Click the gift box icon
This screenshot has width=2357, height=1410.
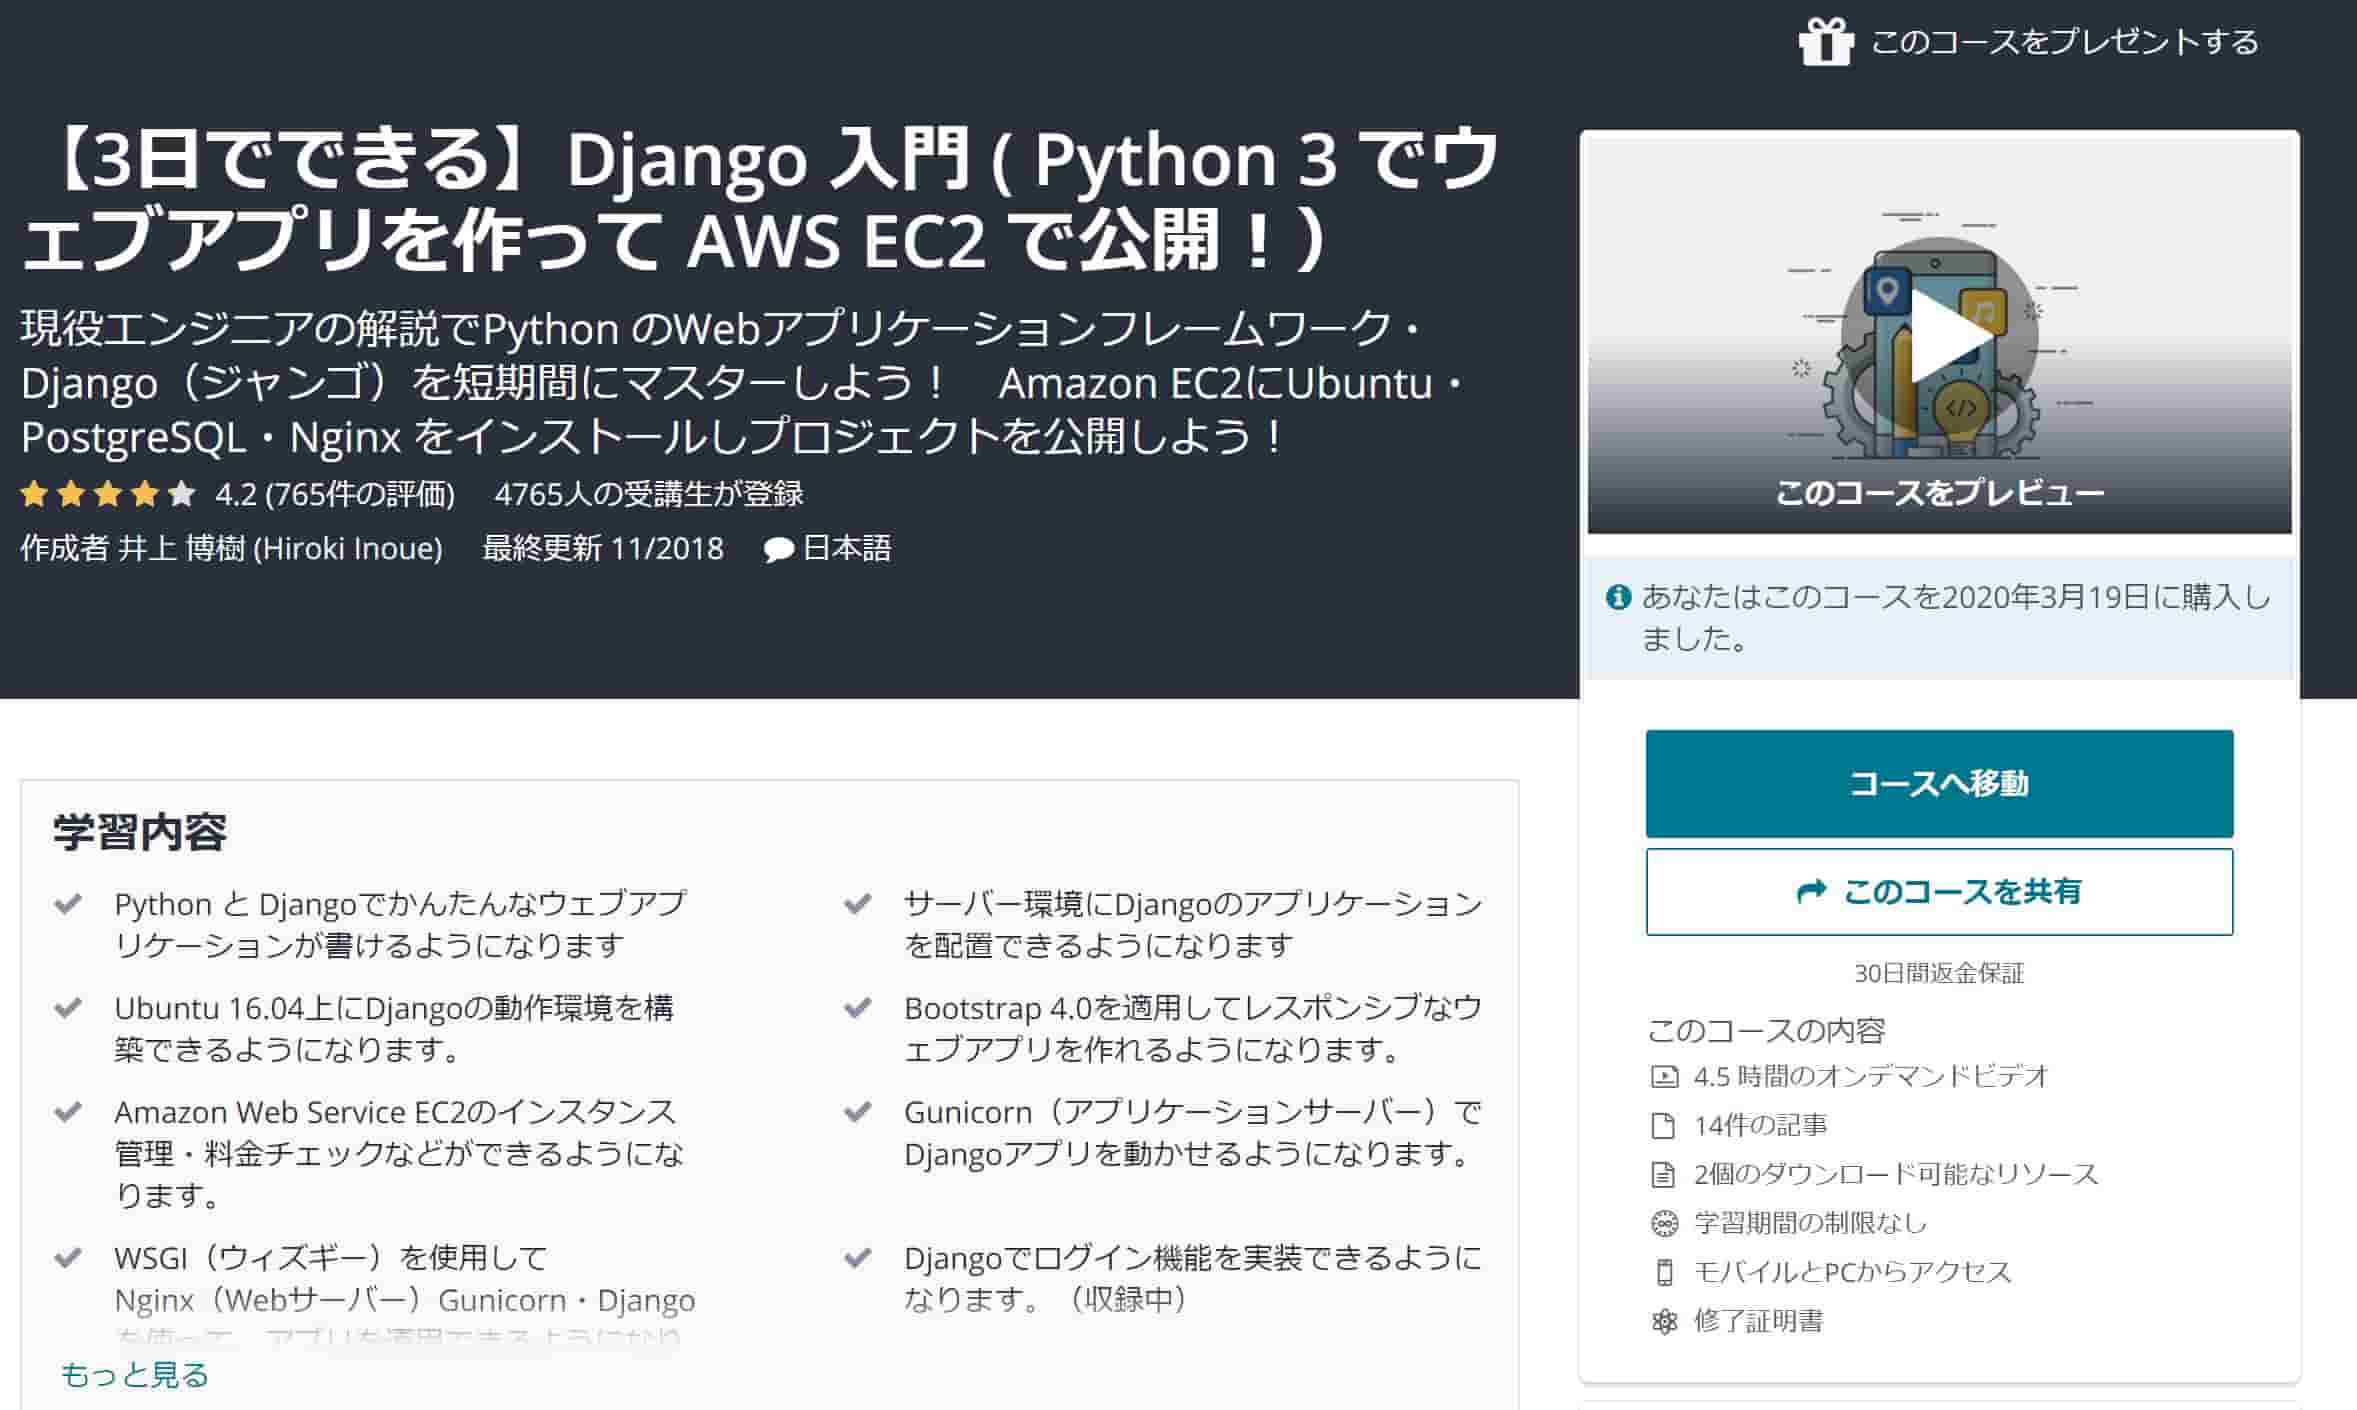(1826, 42)
